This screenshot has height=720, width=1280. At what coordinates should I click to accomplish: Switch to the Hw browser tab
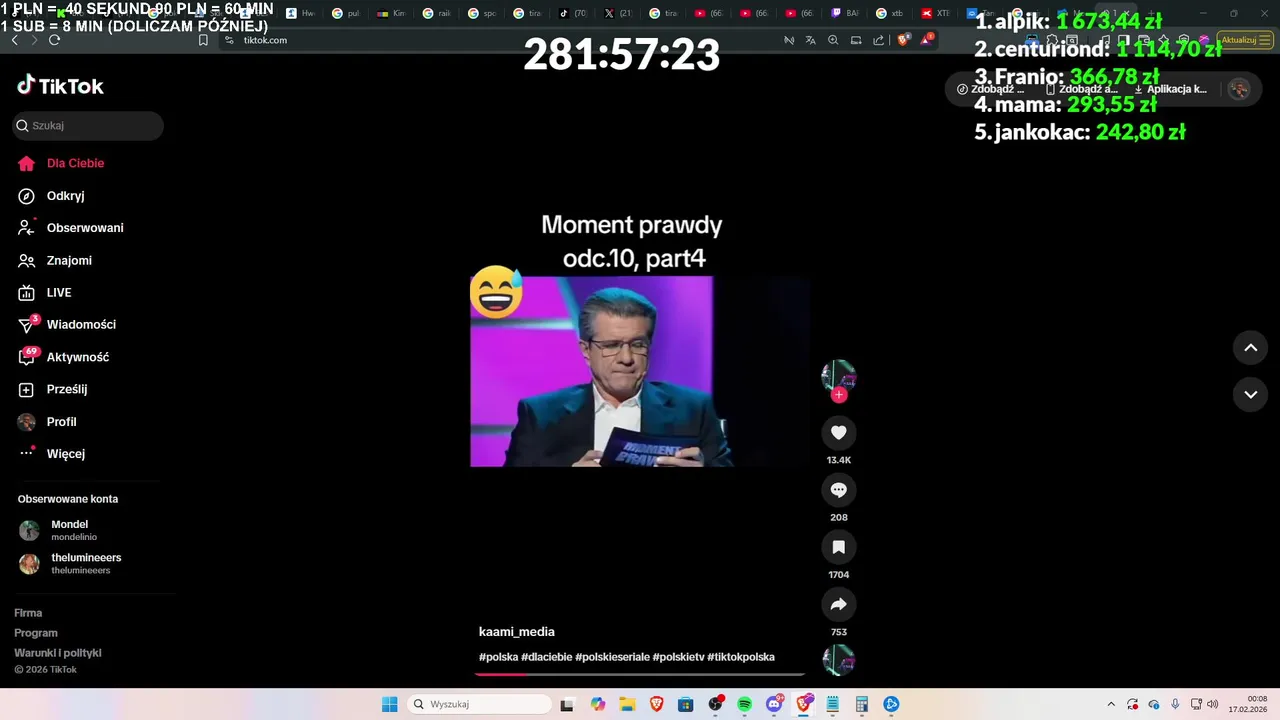pyautogui.click(x=300, y=13)
